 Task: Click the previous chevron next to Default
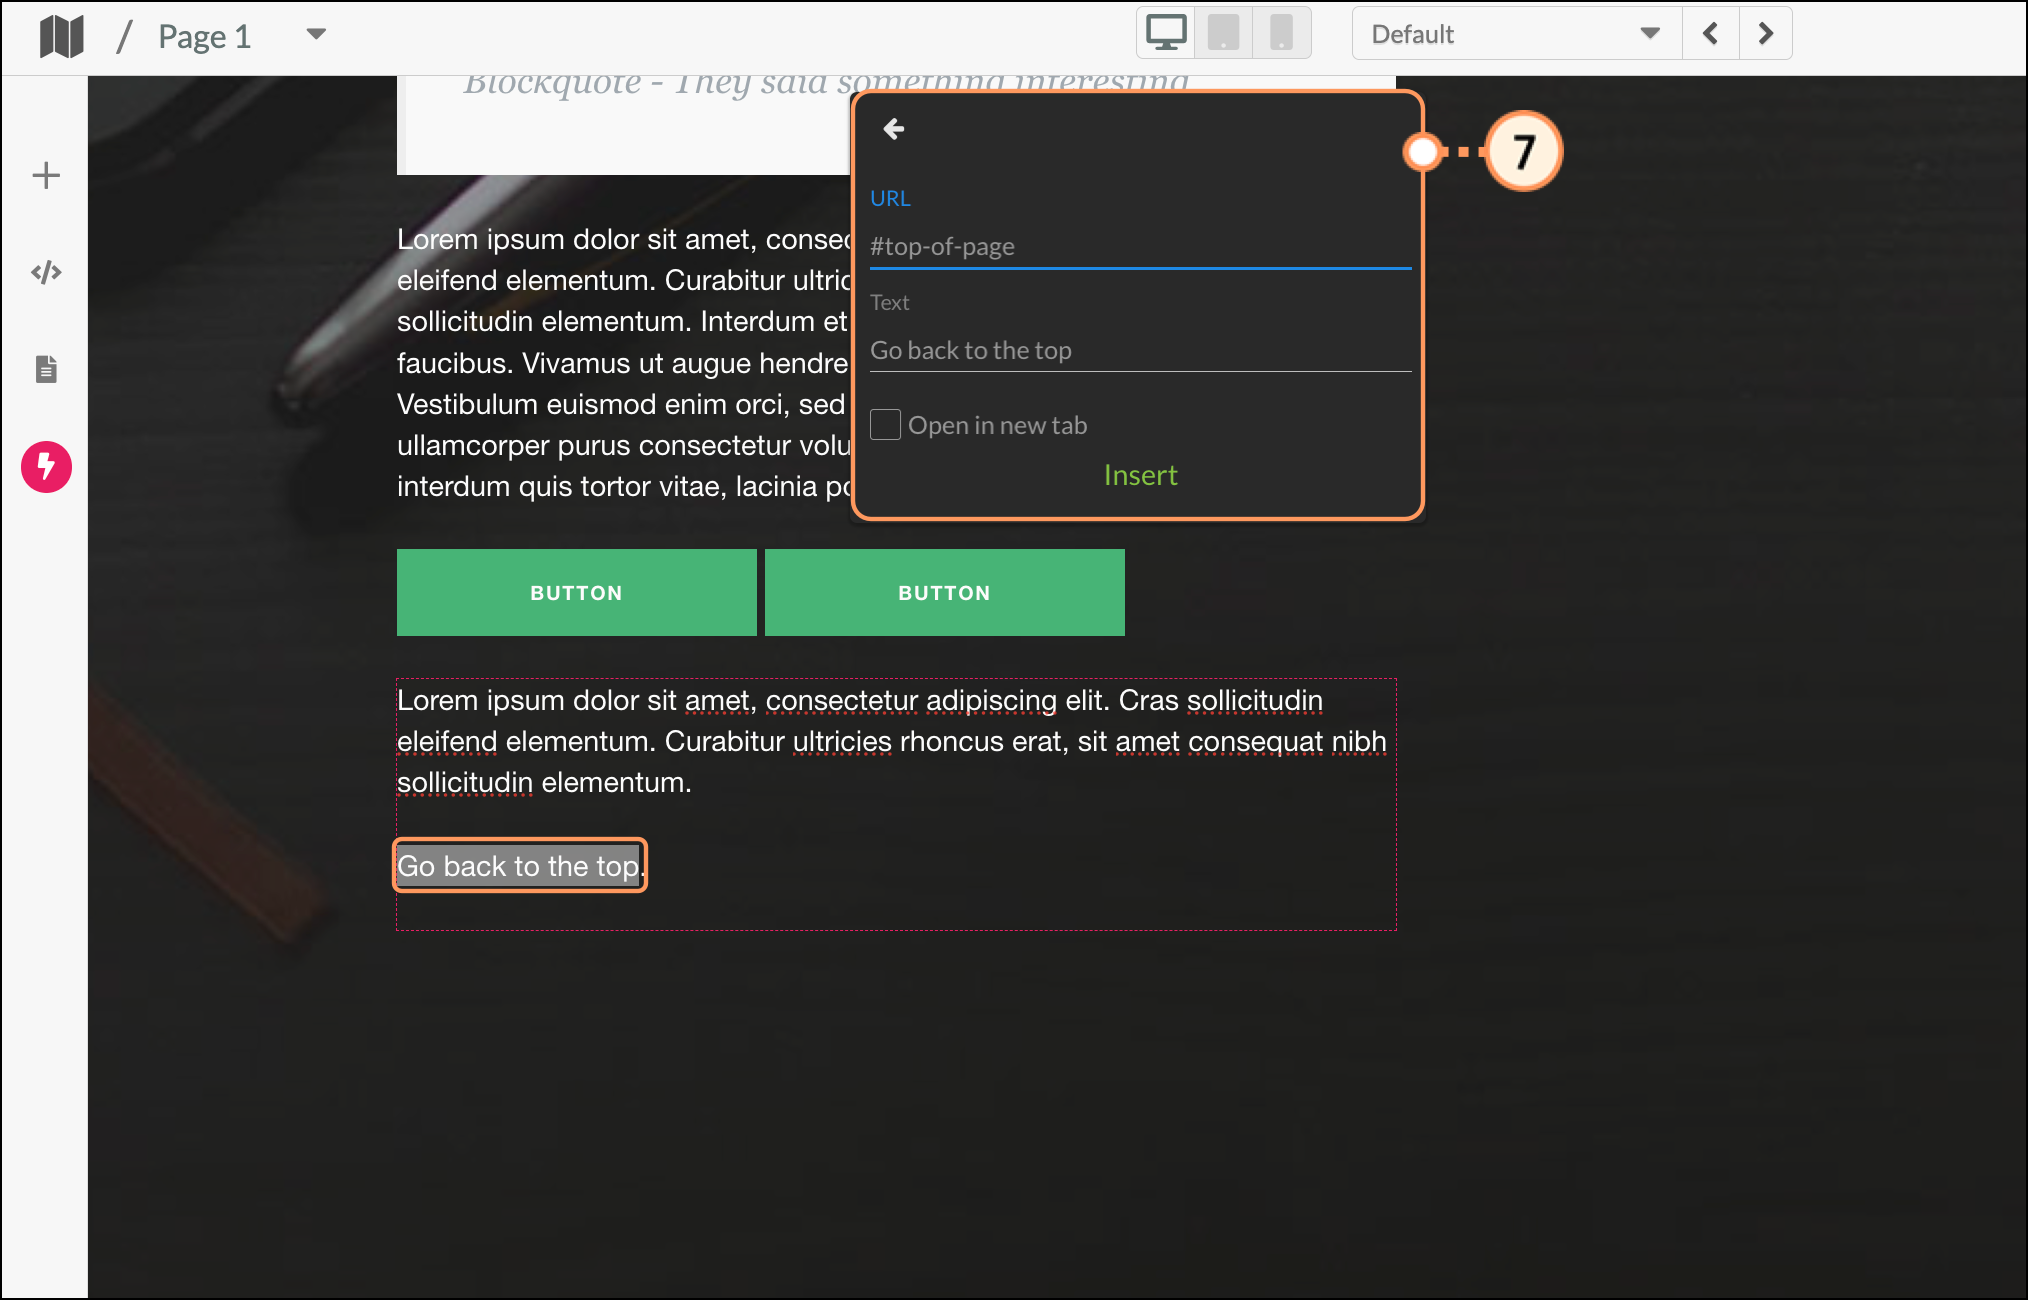pos(1711,34)
